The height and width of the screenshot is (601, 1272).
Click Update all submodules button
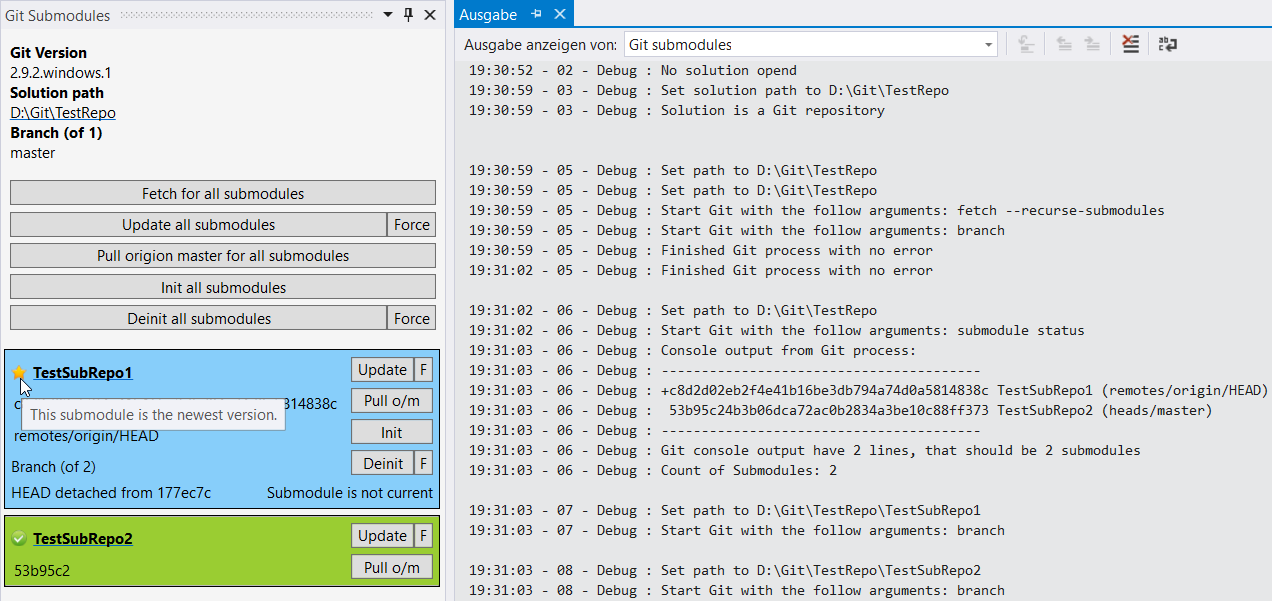[198, 224]
